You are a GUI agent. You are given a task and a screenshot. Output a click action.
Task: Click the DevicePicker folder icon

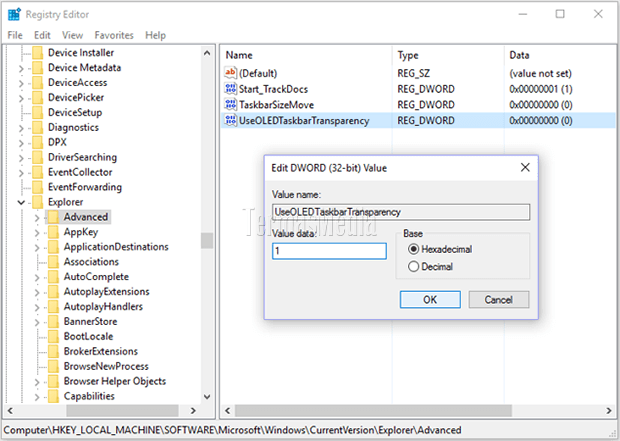click(x=38, y=98)
